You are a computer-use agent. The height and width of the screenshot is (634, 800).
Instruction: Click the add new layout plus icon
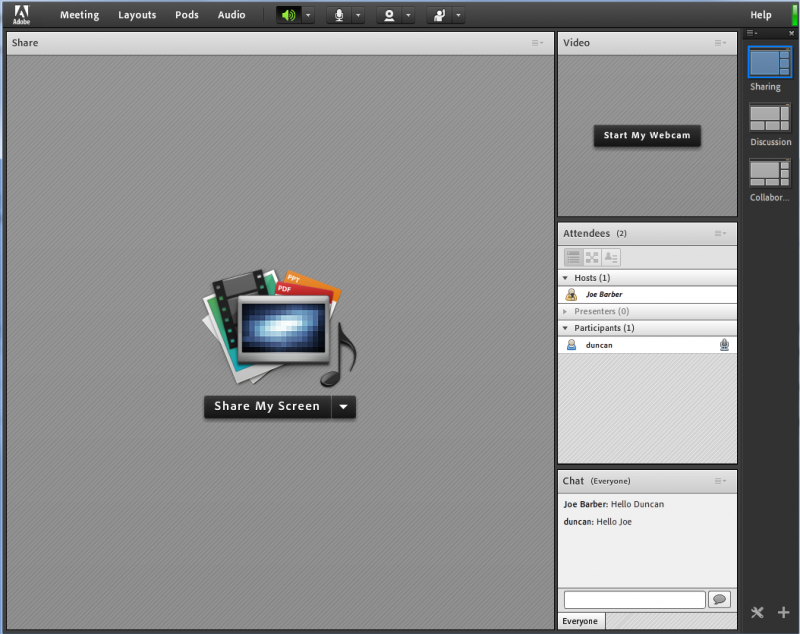(x=783, y=612)
